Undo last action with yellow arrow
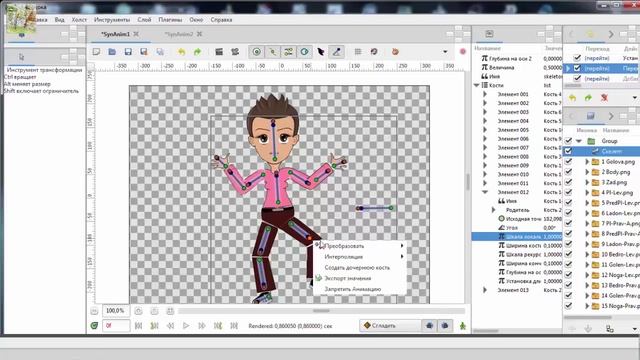 tap(181, 52)
